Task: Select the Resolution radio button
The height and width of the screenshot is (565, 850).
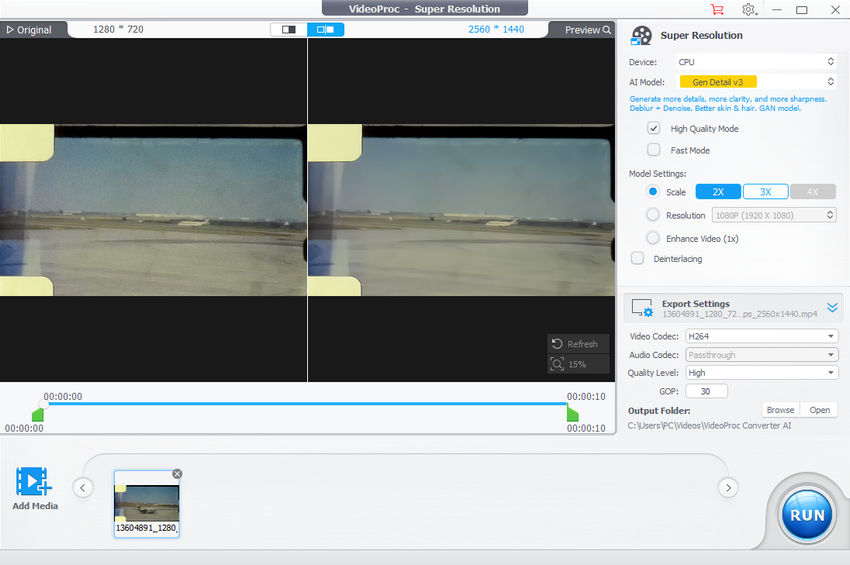Action: pos(653,215)
